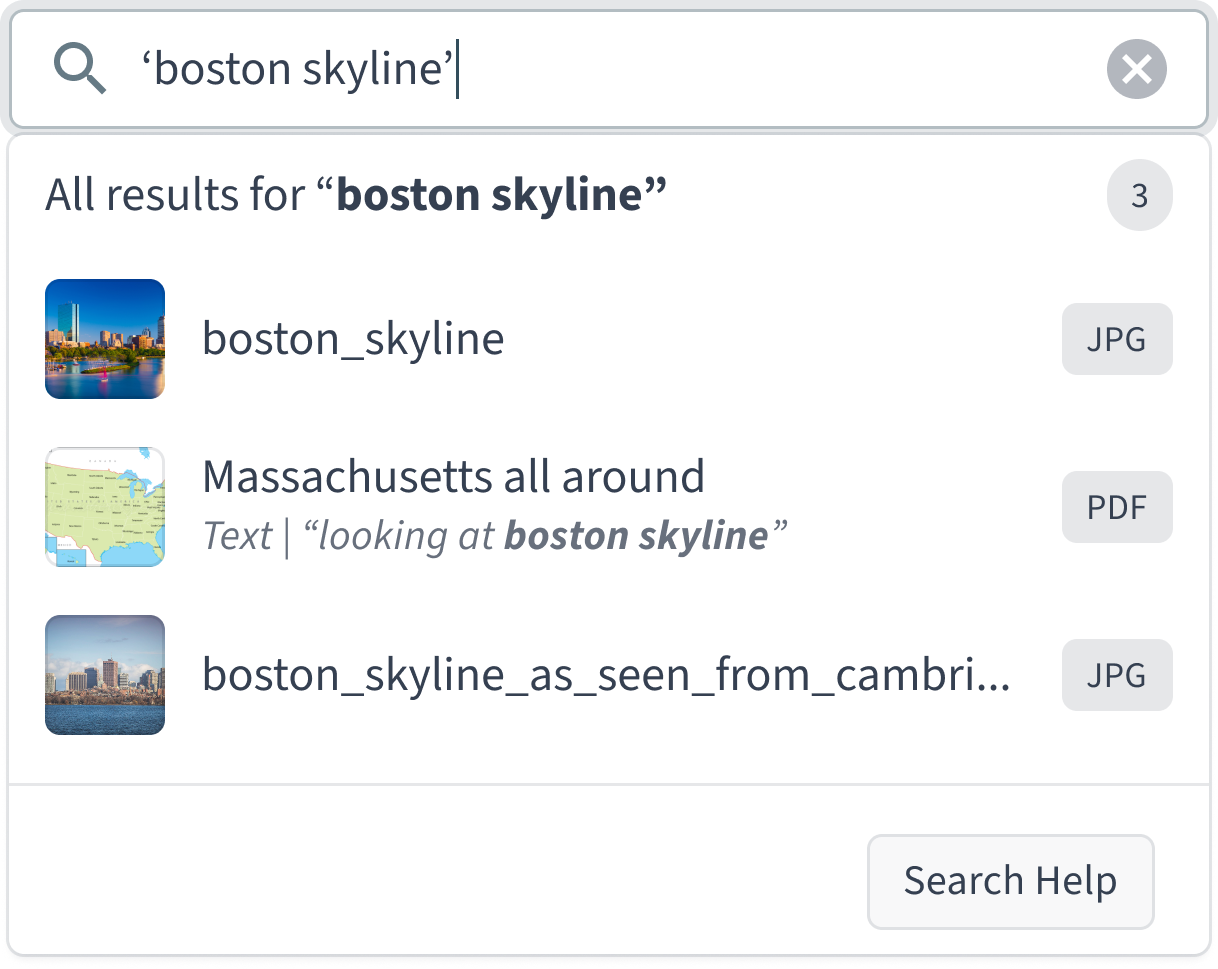Click the magnifying glass search icon

pyautogui.click(x=79, y=70)
